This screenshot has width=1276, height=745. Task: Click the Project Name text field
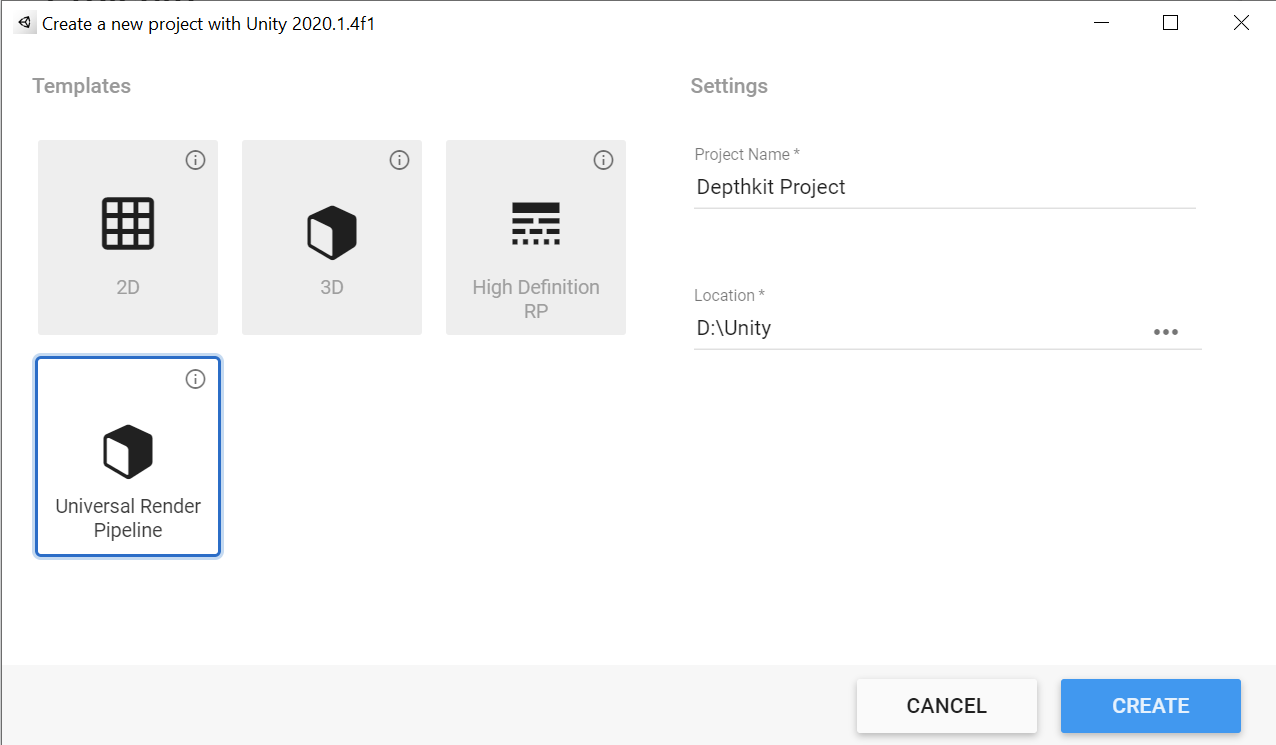(944, 187)
